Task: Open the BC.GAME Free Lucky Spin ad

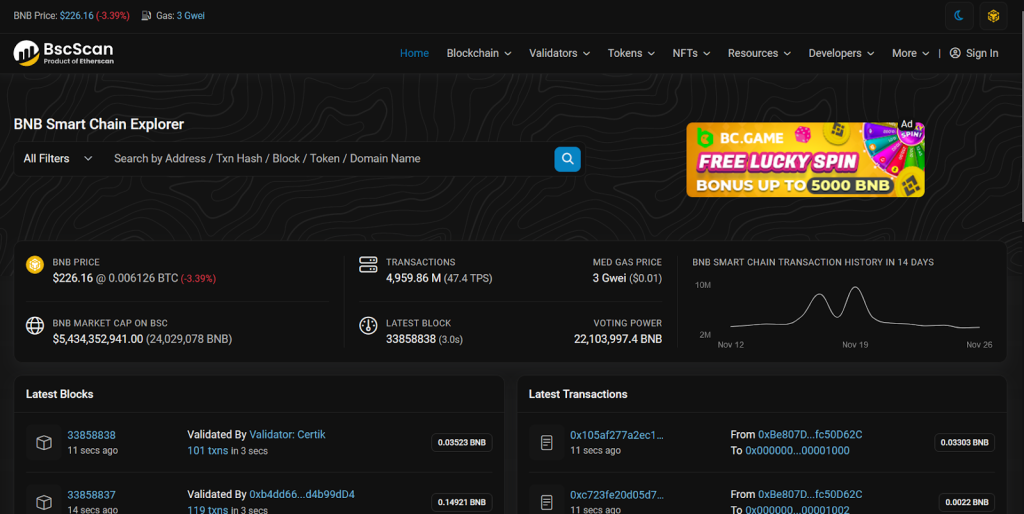Action: pos(805,159)
